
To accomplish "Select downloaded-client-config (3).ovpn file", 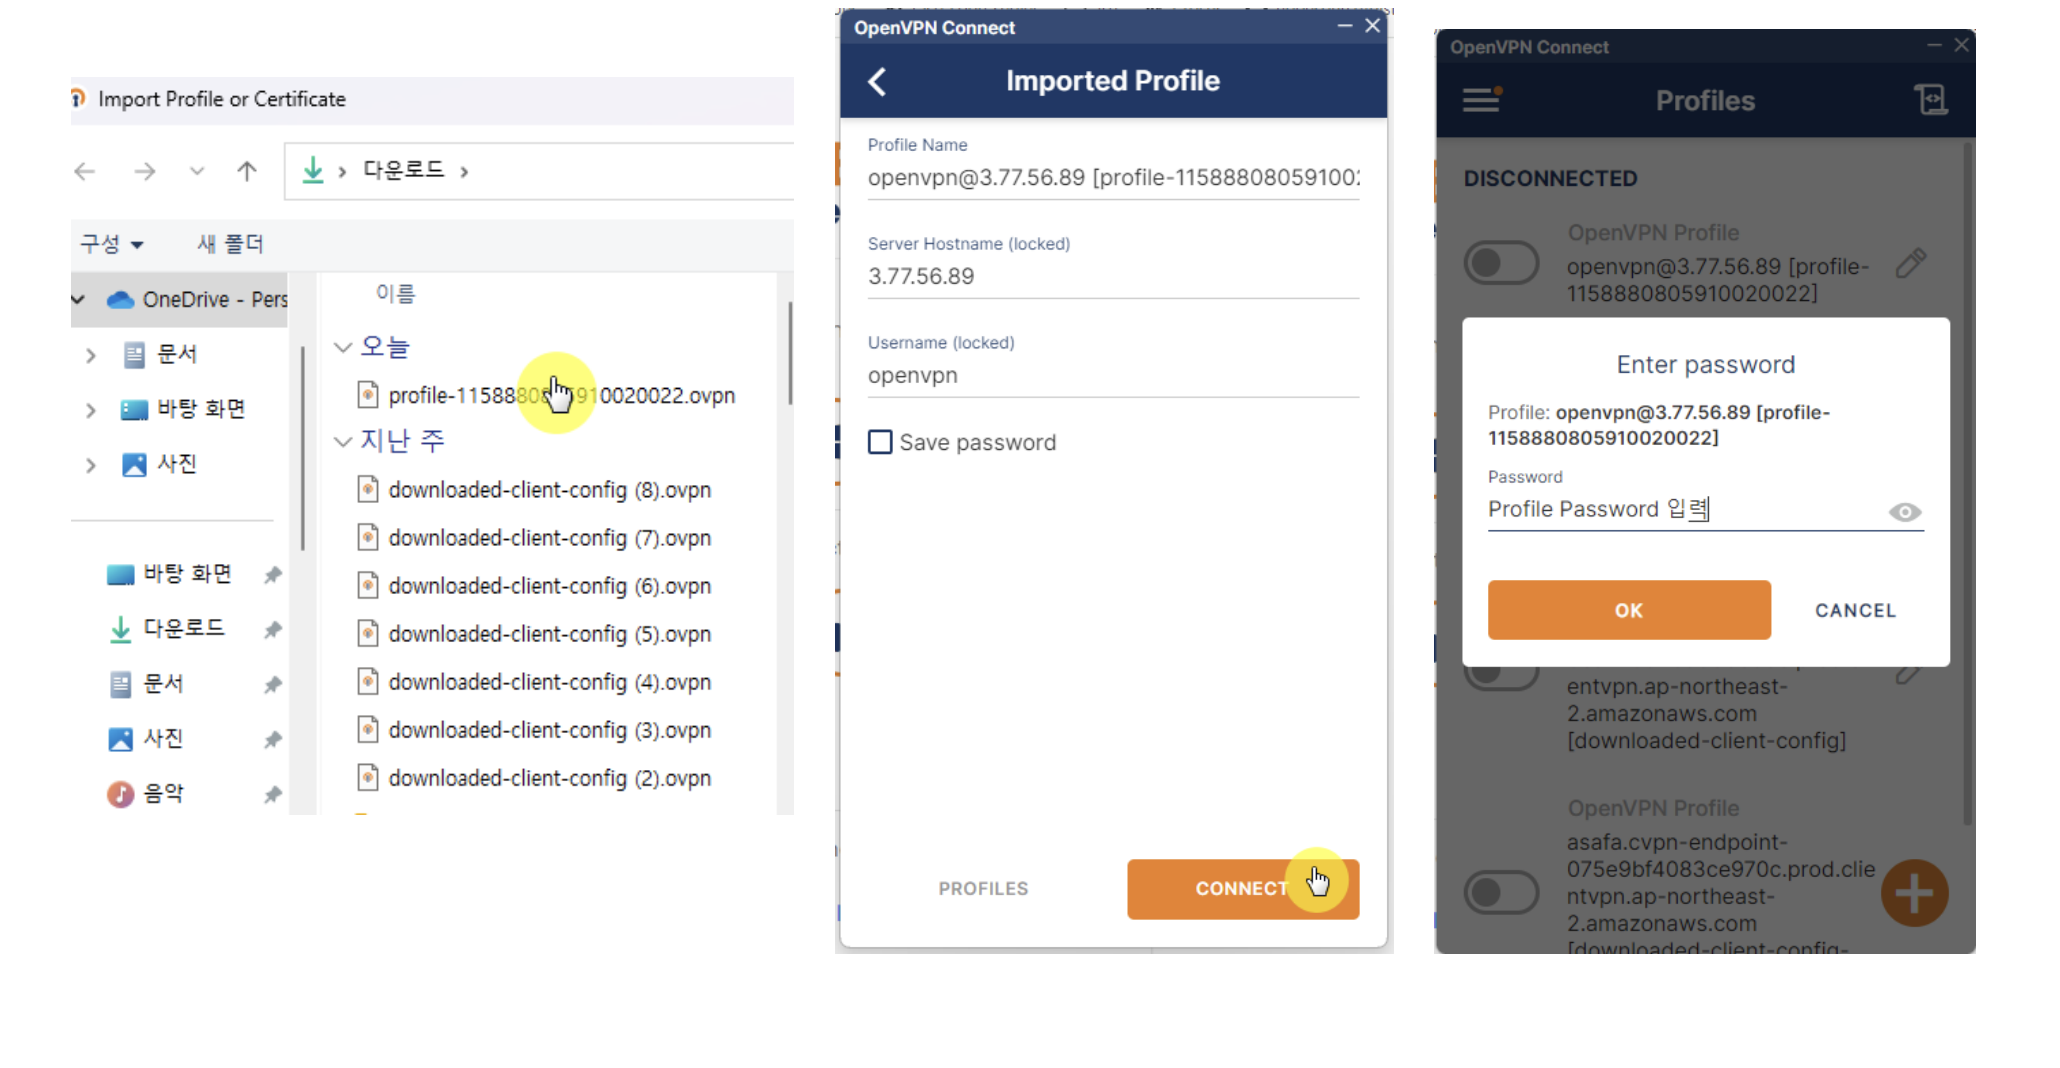I will pos(535,730).
